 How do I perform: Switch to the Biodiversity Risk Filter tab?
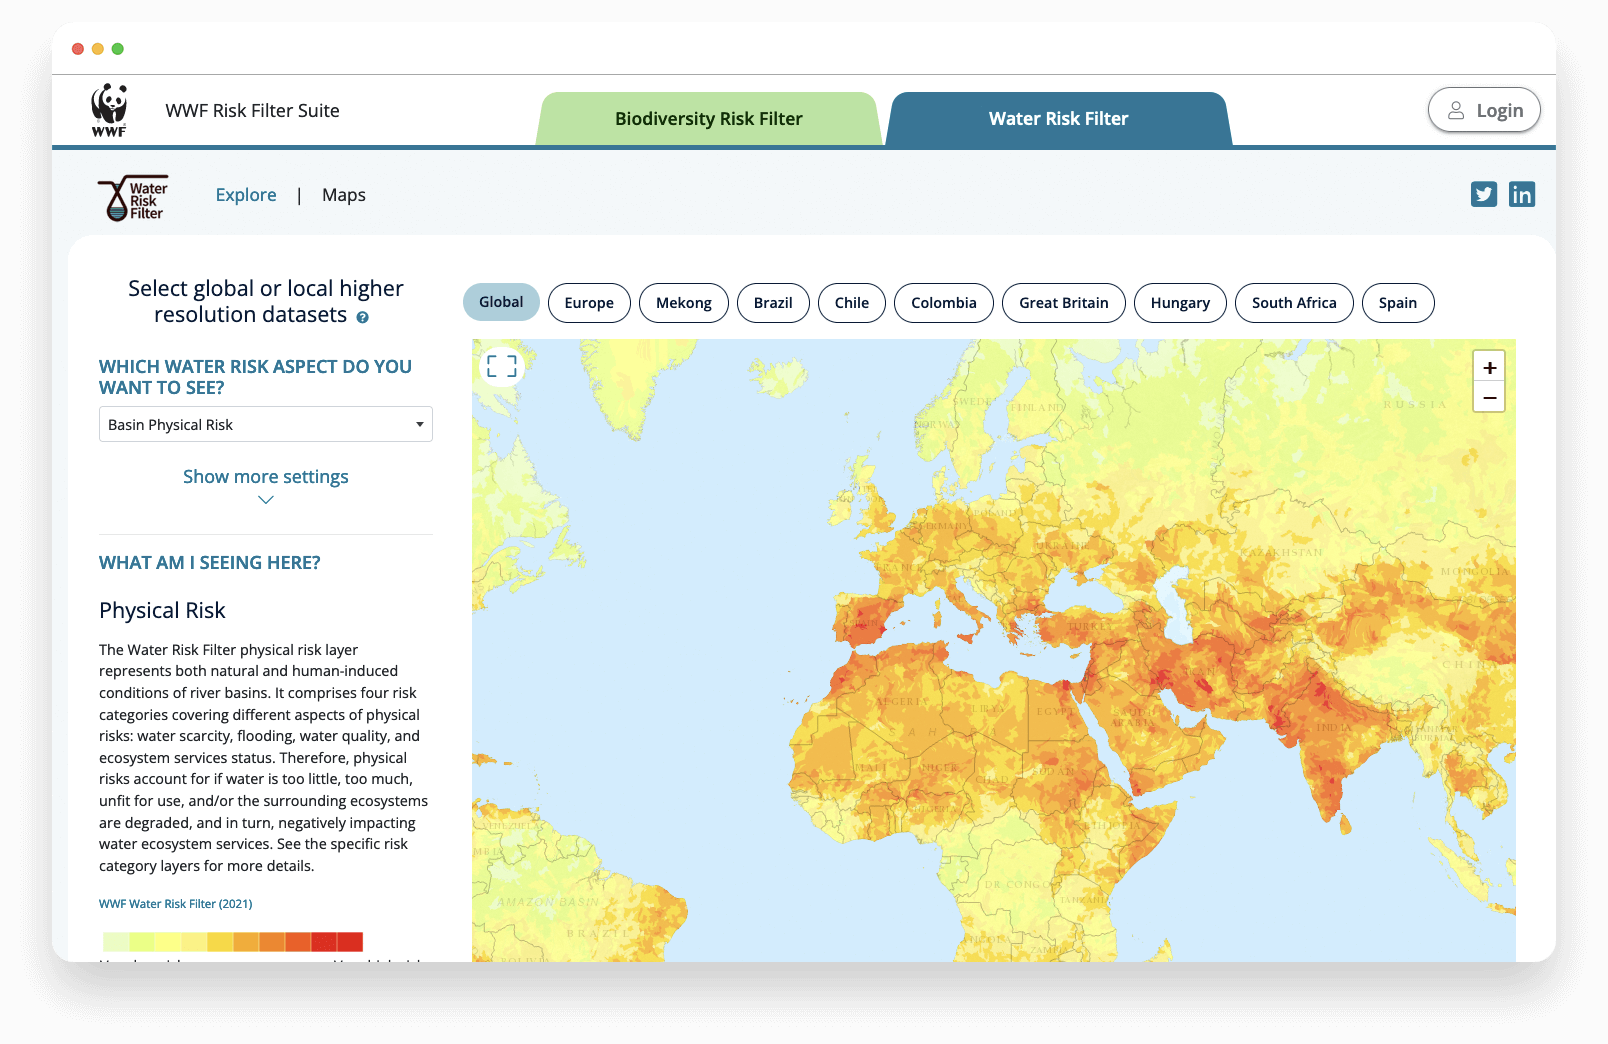pyautogui.click(x=708, y=118)
